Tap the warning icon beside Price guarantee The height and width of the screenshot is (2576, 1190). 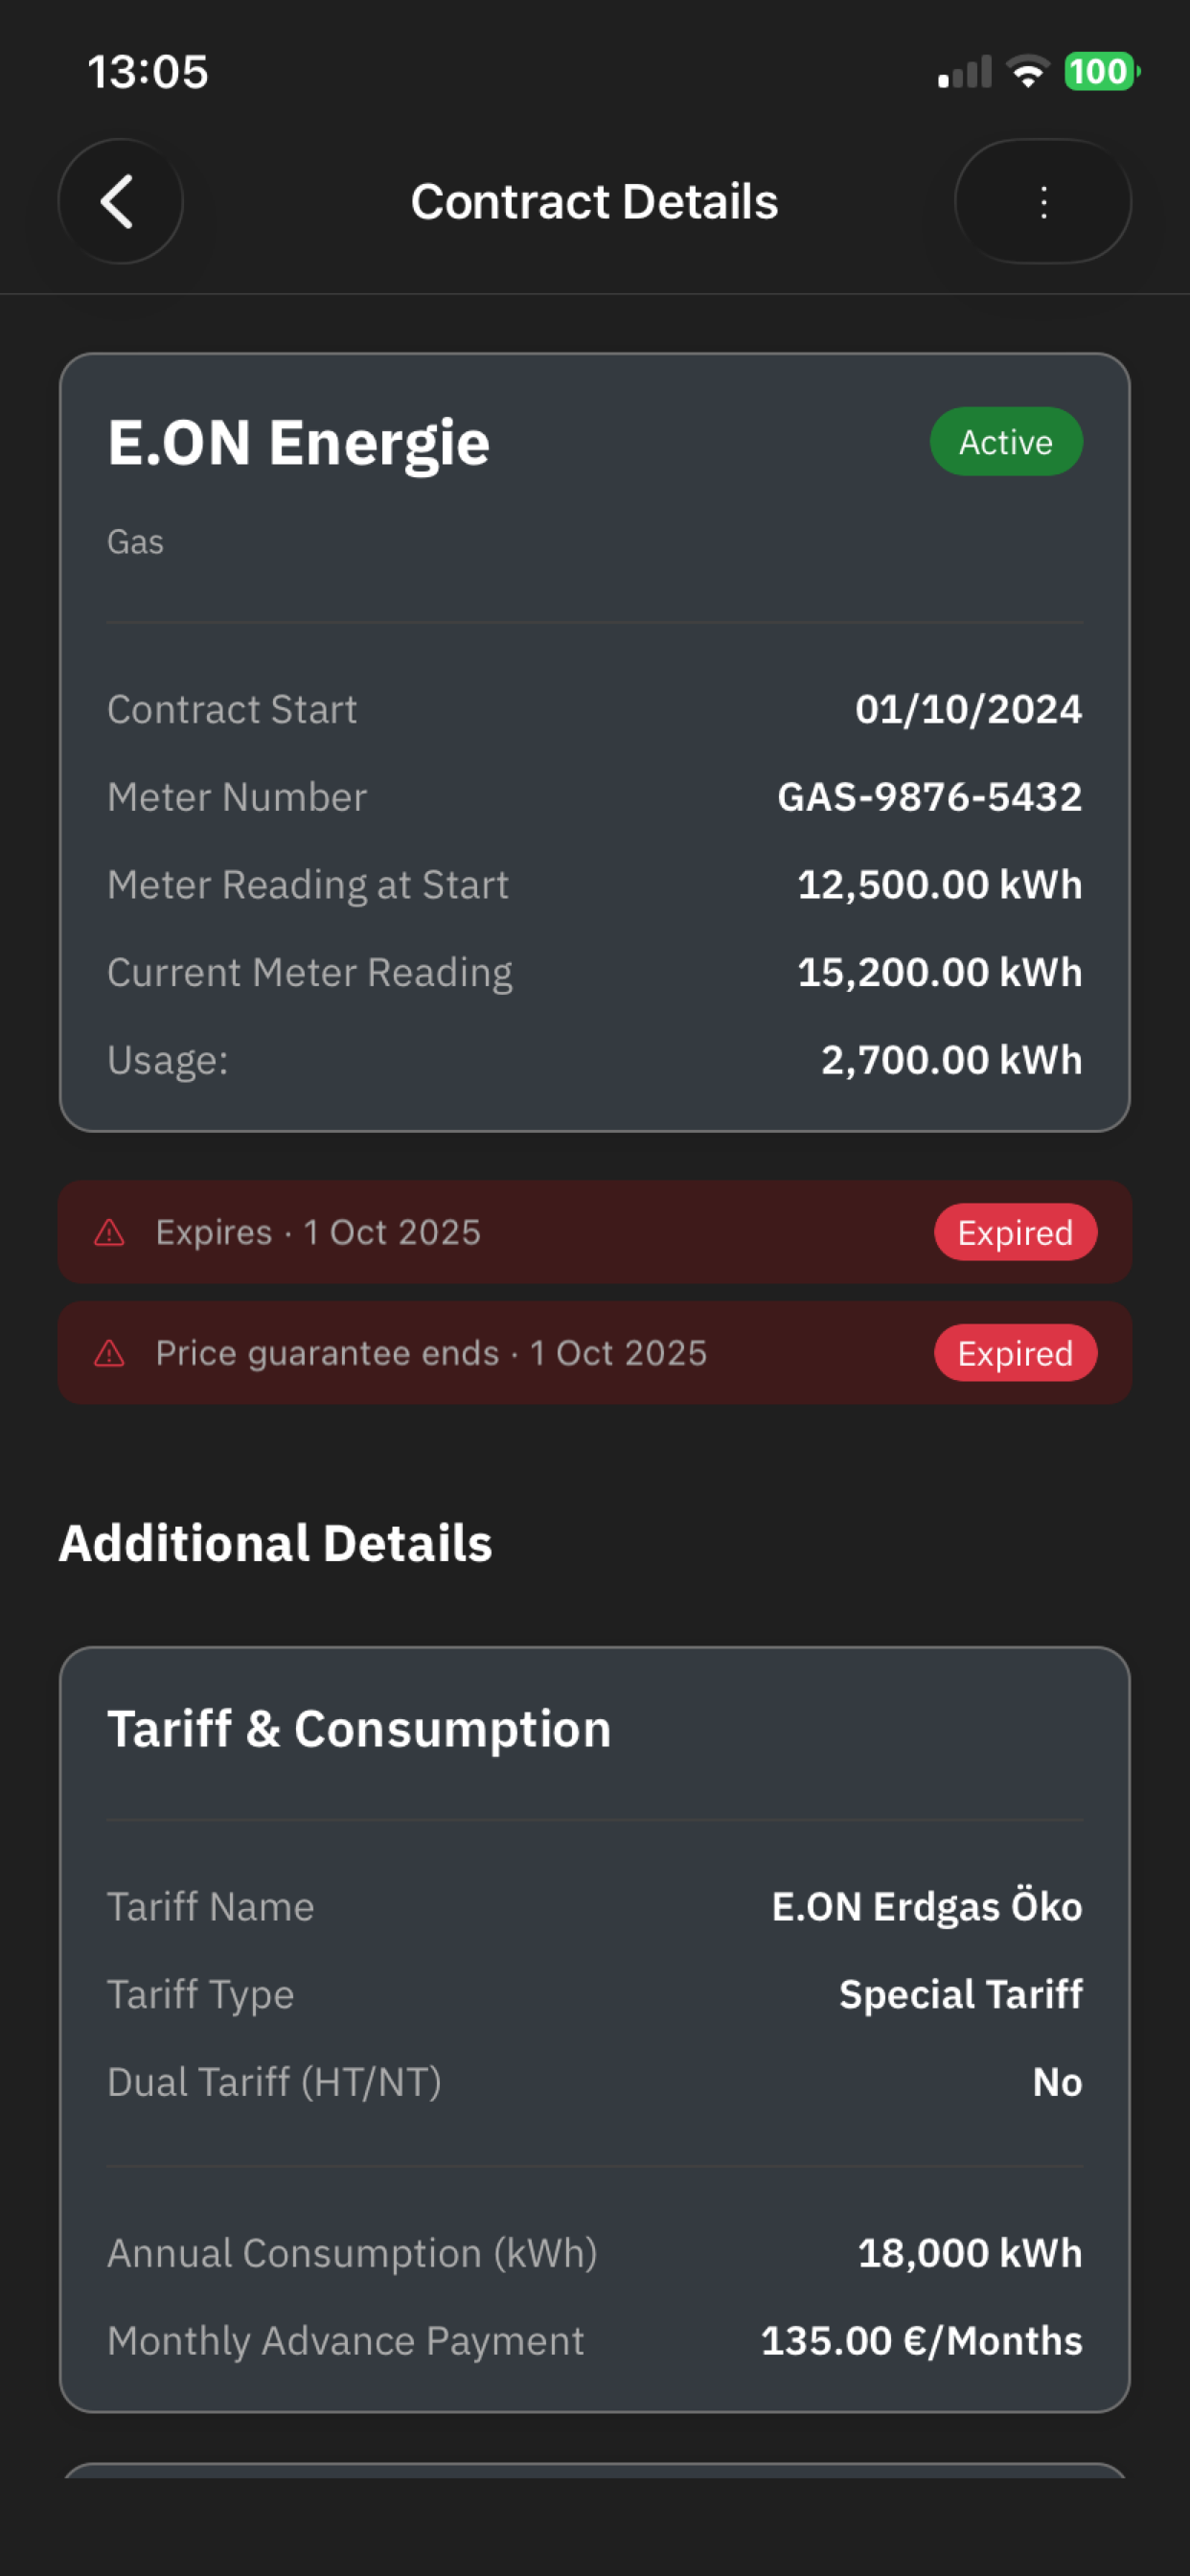109,1353
